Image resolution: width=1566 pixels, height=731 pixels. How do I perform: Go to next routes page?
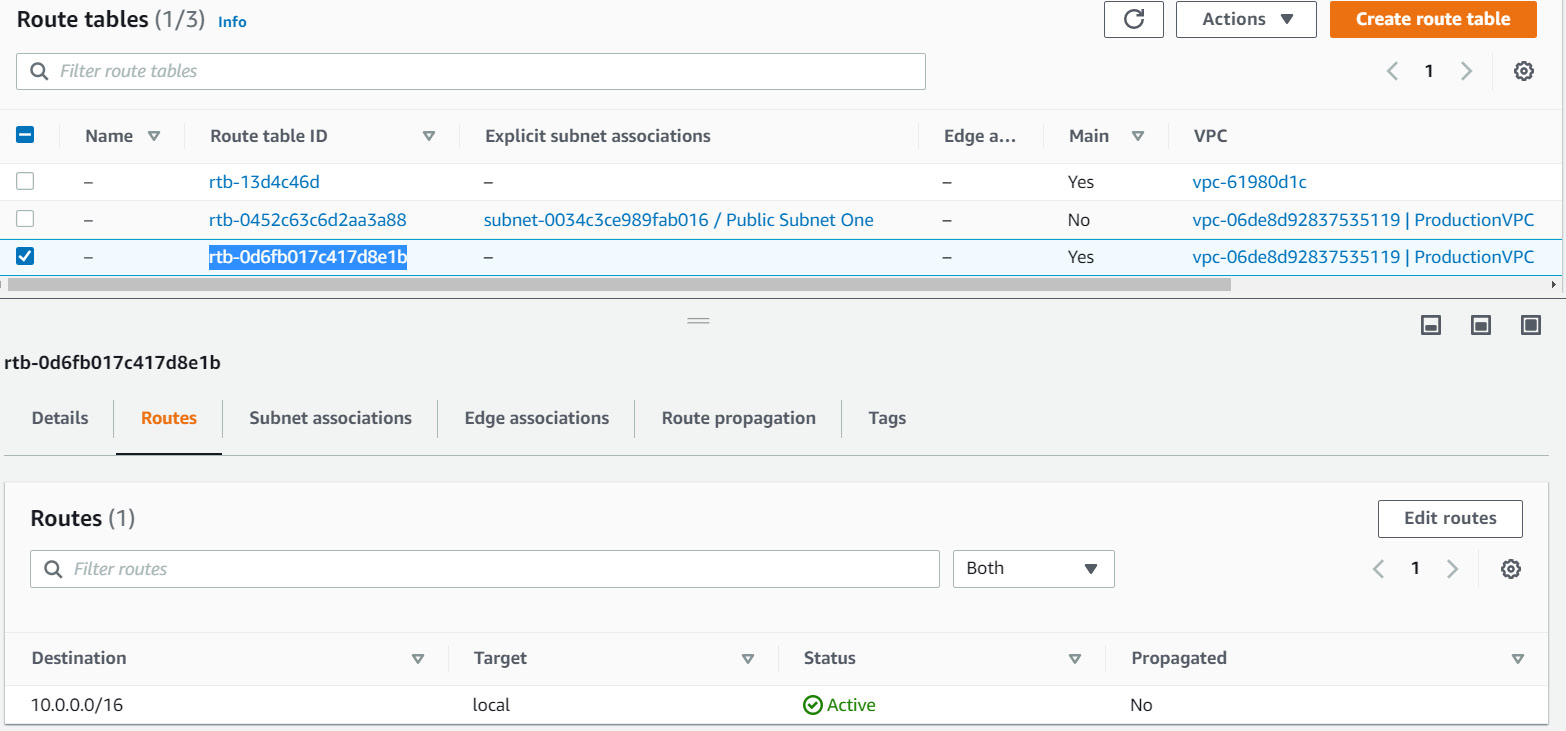pos(1452,569)
